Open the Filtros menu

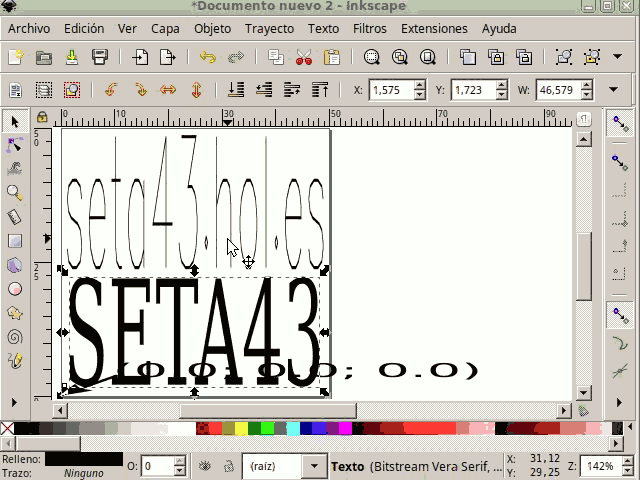click(370, 28)
